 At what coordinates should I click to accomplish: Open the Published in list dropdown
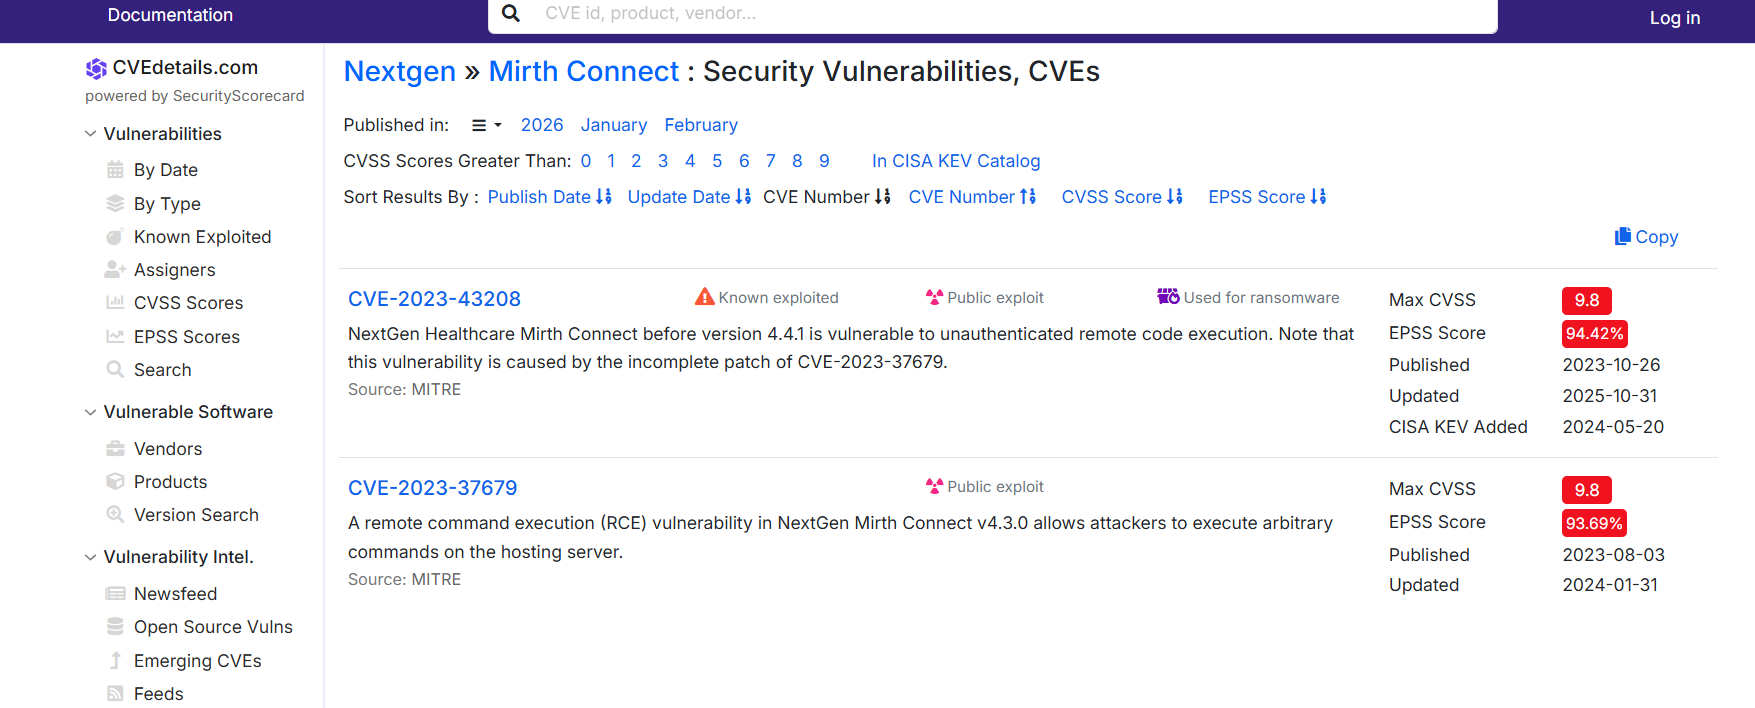point(486,125)
